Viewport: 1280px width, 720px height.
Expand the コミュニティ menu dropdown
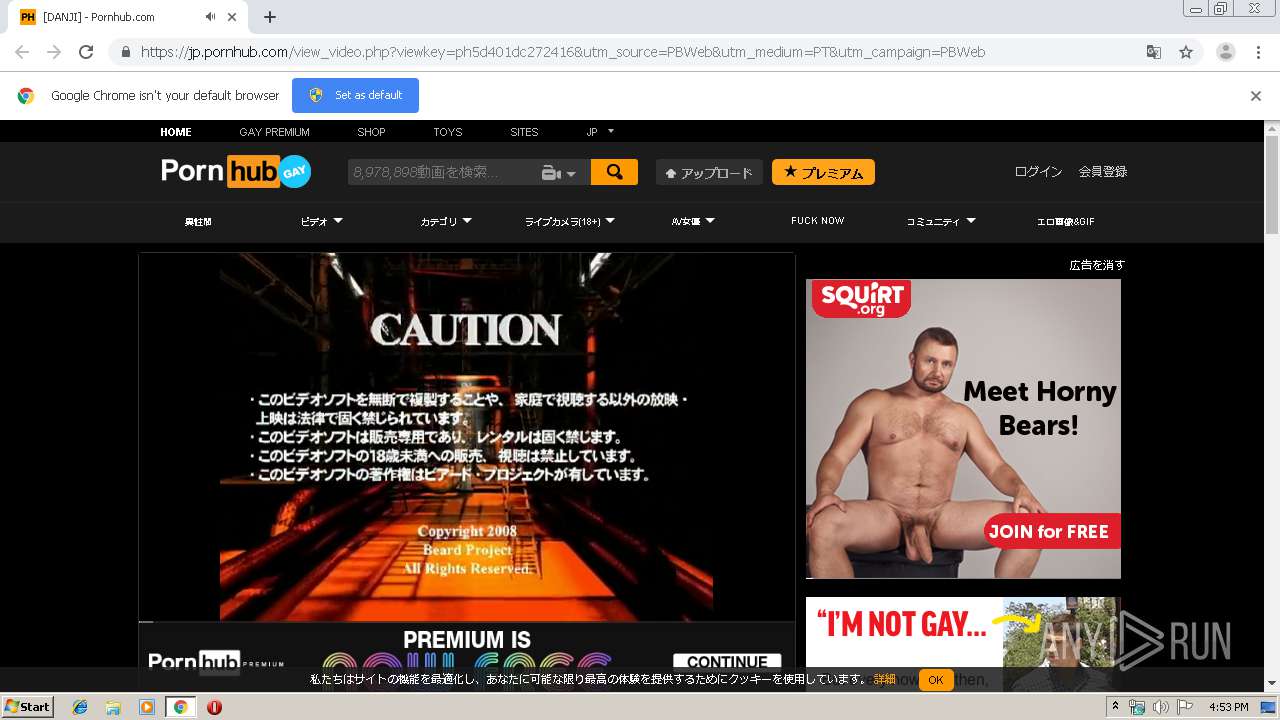click(x=941, y=221)
